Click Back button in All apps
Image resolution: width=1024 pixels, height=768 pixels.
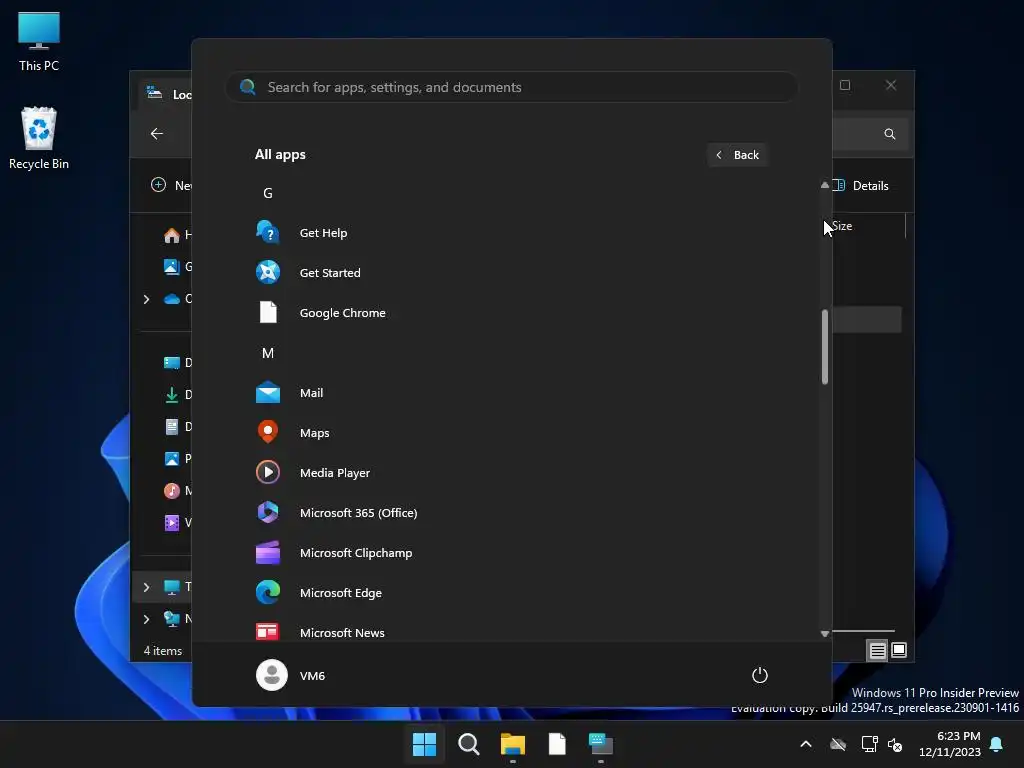pos(737,155)
